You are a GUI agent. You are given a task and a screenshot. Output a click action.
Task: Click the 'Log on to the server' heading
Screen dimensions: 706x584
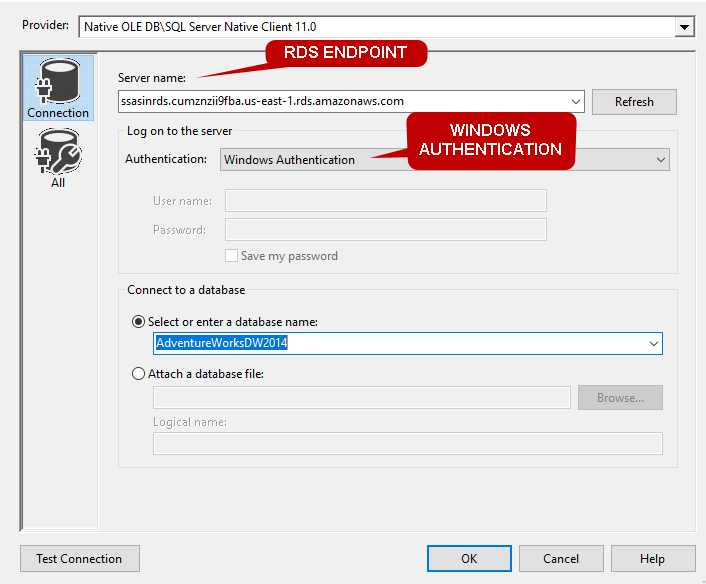179,131
